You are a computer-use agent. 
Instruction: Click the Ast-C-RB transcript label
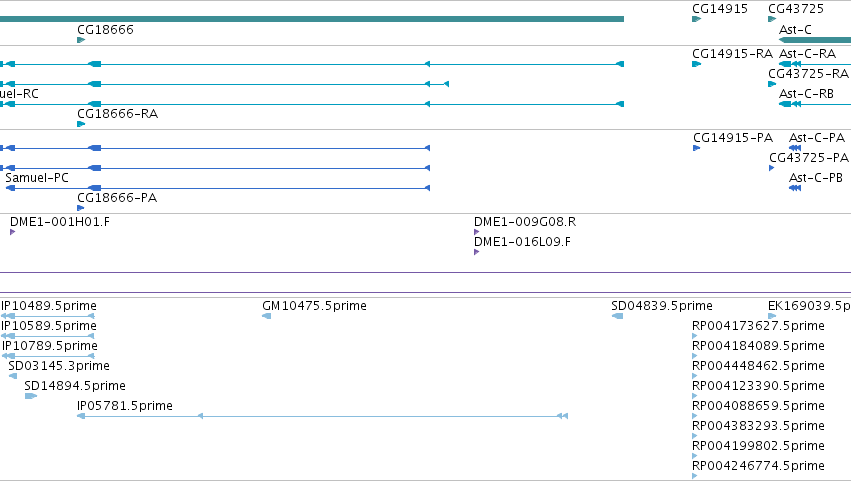(x=806, y=94)
